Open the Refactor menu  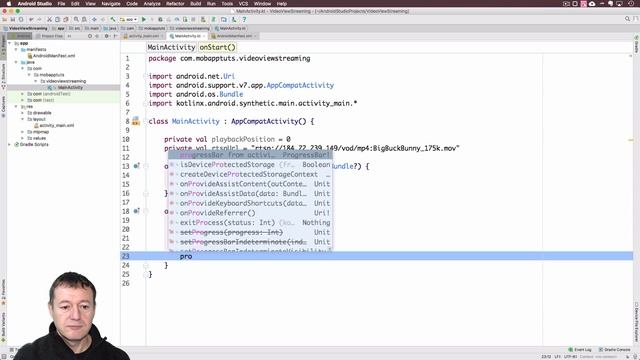tap(175, 3)
